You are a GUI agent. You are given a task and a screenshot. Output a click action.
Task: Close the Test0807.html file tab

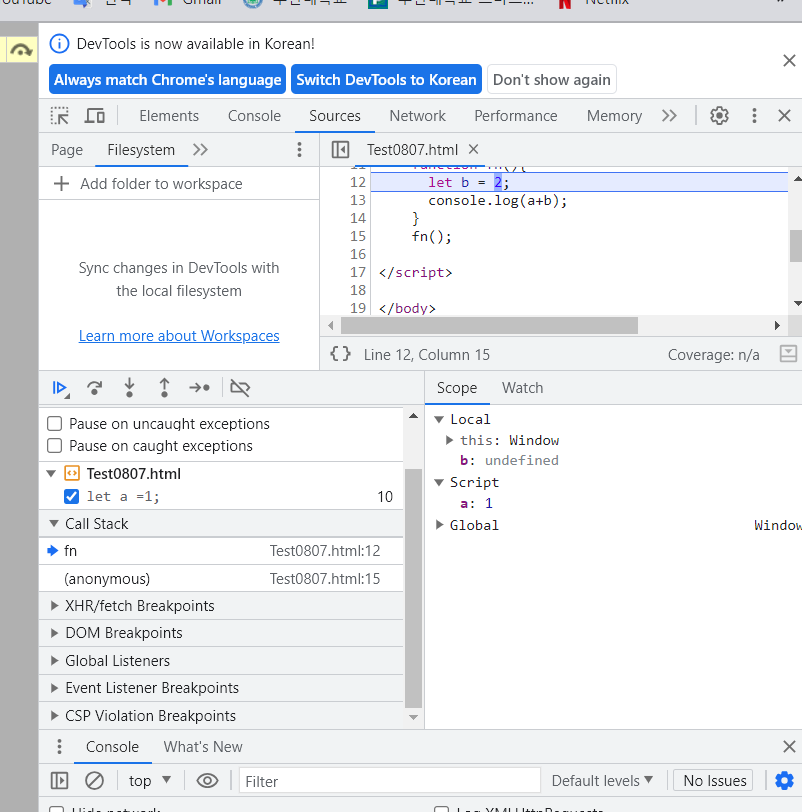click(x=473, y=149)
